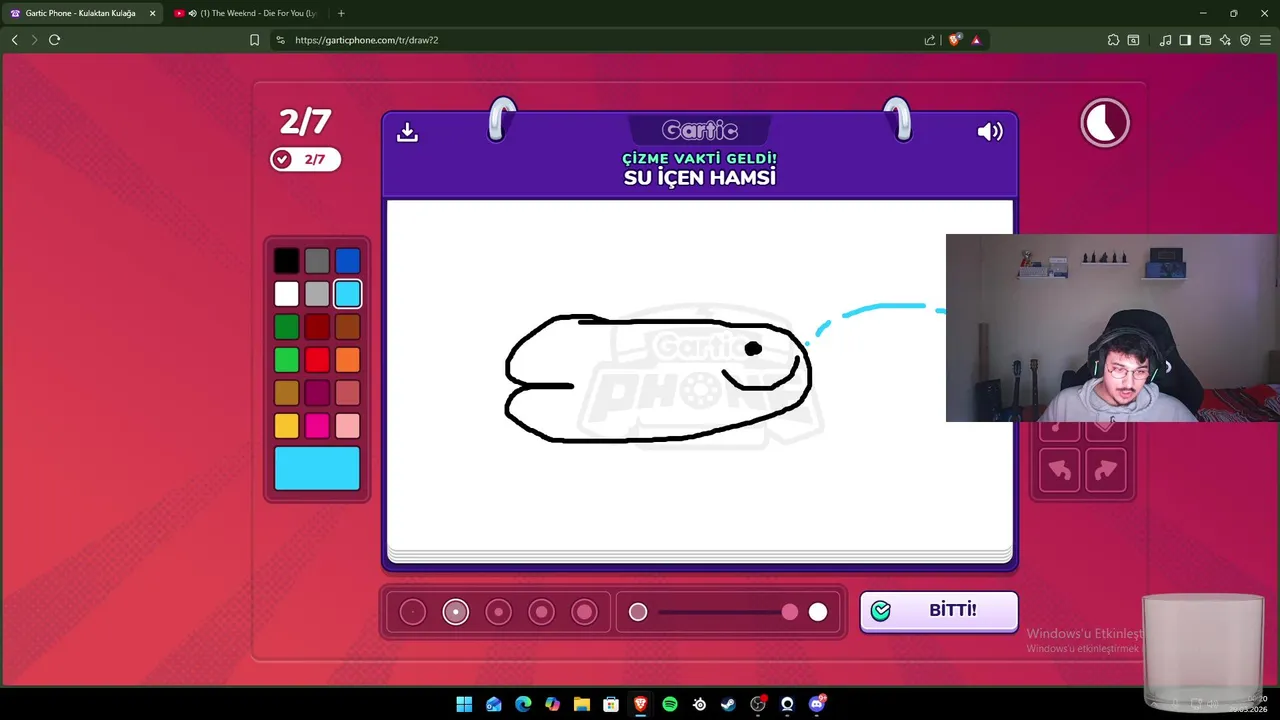Click the 2/7 ready counter badge

coord(305,159)
